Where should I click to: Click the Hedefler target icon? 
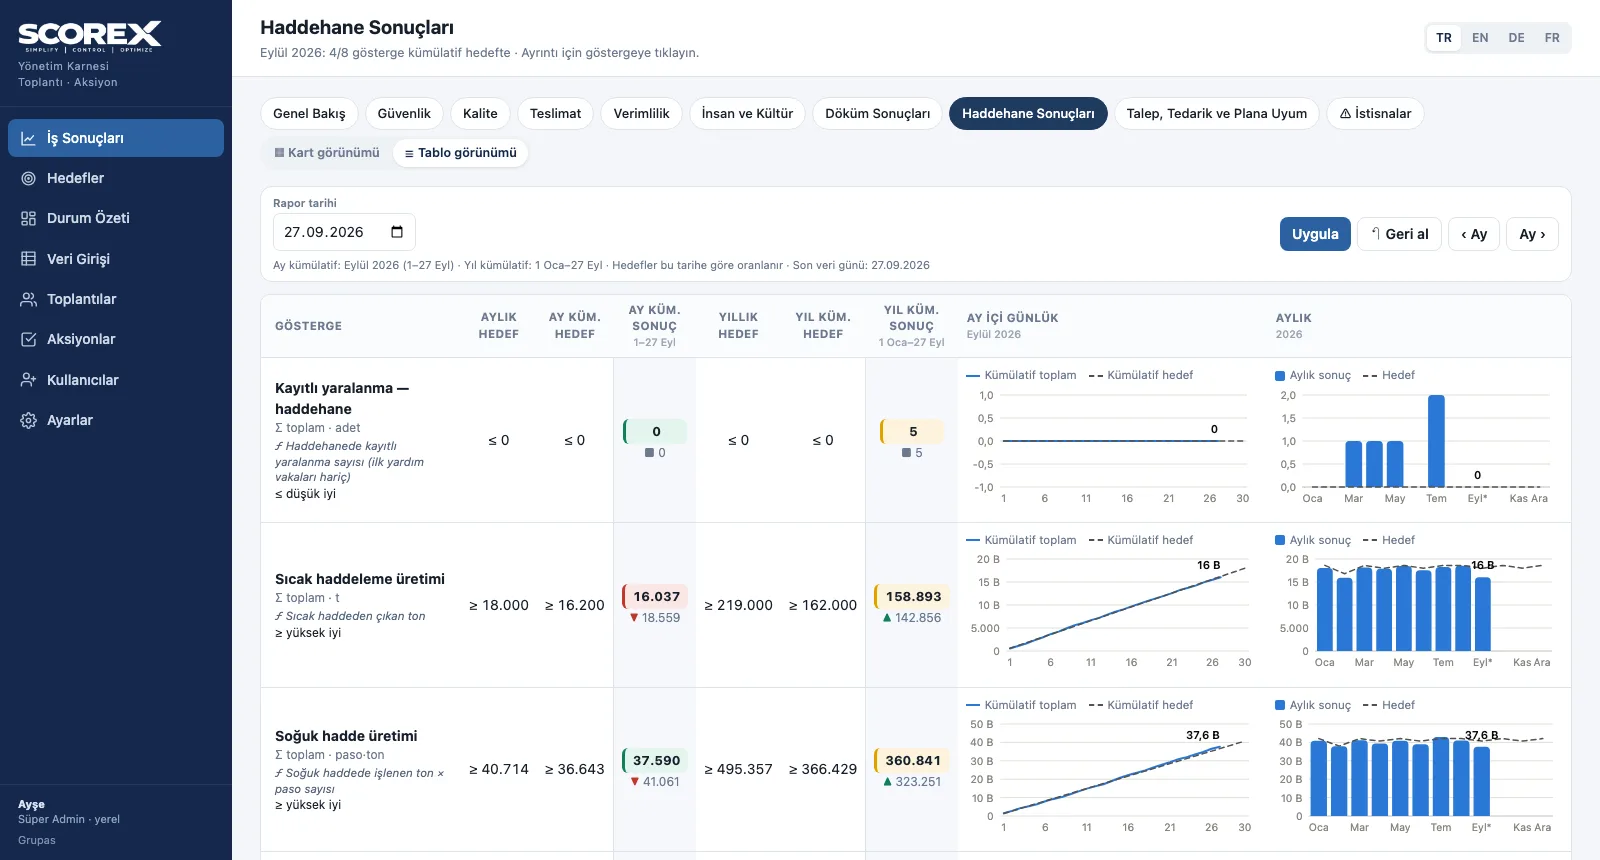tap(29, 178)
